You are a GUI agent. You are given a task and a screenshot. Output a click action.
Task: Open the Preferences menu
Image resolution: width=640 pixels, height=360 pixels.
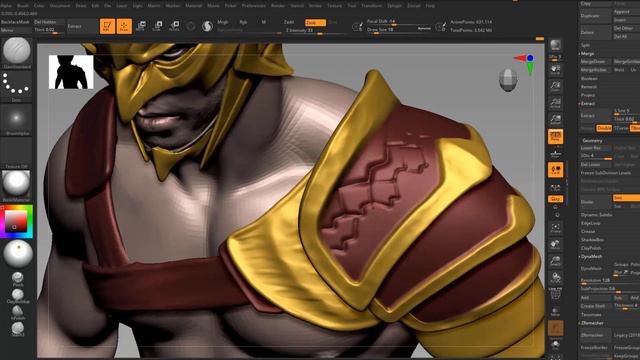point(253,6)
